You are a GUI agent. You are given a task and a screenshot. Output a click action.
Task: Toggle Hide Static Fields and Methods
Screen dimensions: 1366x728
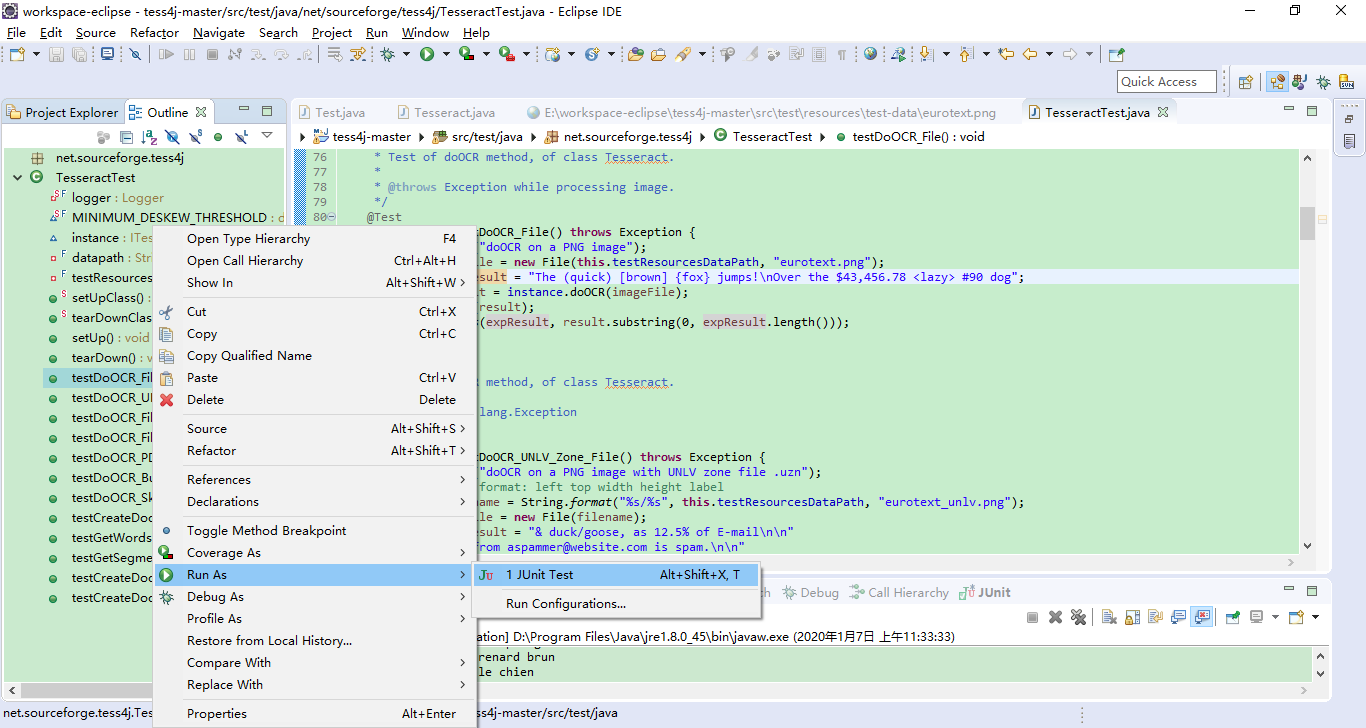click(195, 136)
